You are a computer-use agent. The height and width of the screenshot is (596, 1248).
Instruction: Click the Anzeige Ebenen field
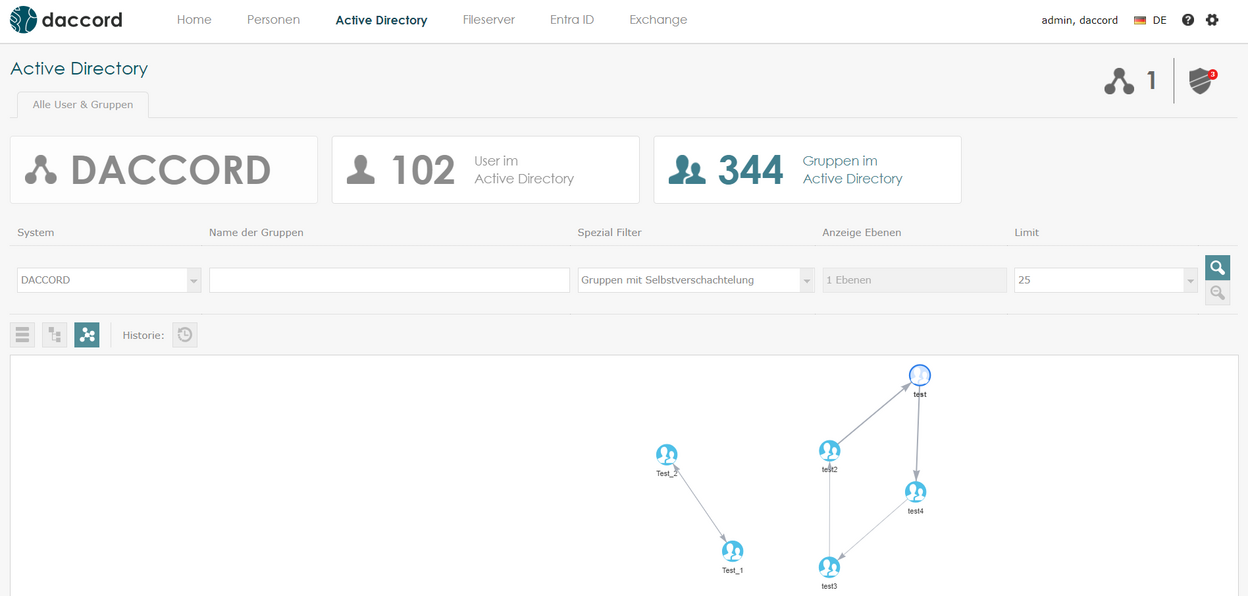(x=914, y=280)
